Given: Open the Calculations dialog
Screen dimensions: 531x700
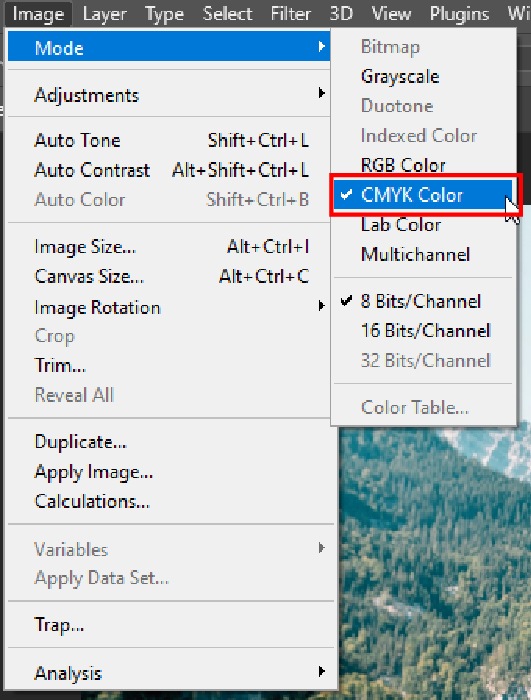Looking at the screenshot, I should click(169, 501).
